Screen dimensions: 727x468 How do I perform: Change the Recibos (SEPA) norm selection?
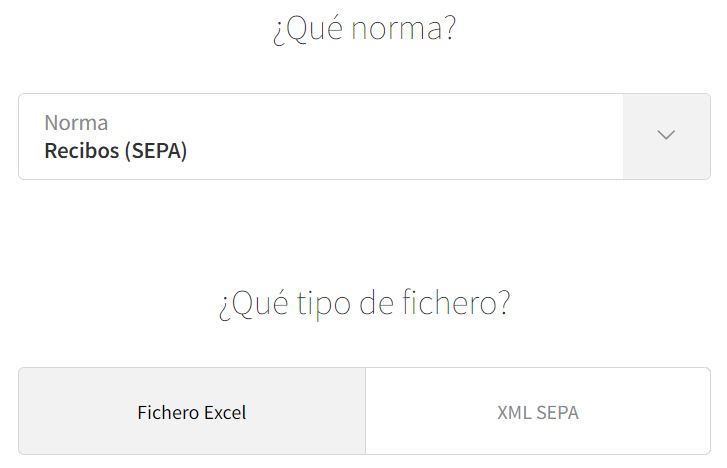click(364, 136)
